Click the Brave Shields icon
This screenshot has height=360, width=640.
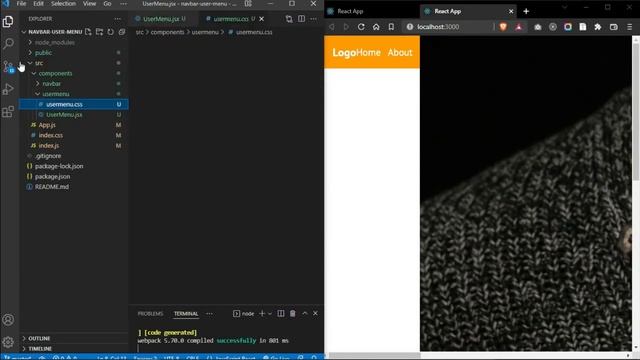(x=503, y=27)
